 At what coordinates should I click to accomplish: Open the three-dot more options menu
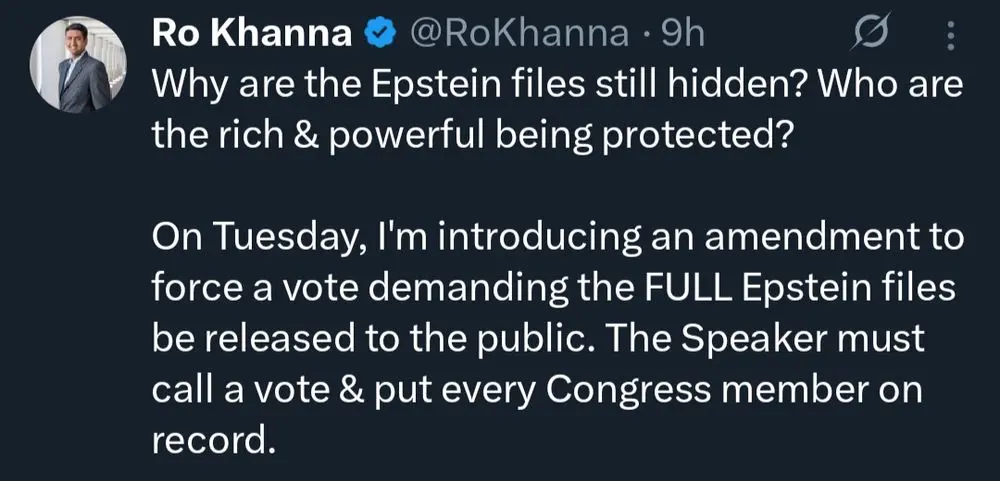tap(949, 36)
